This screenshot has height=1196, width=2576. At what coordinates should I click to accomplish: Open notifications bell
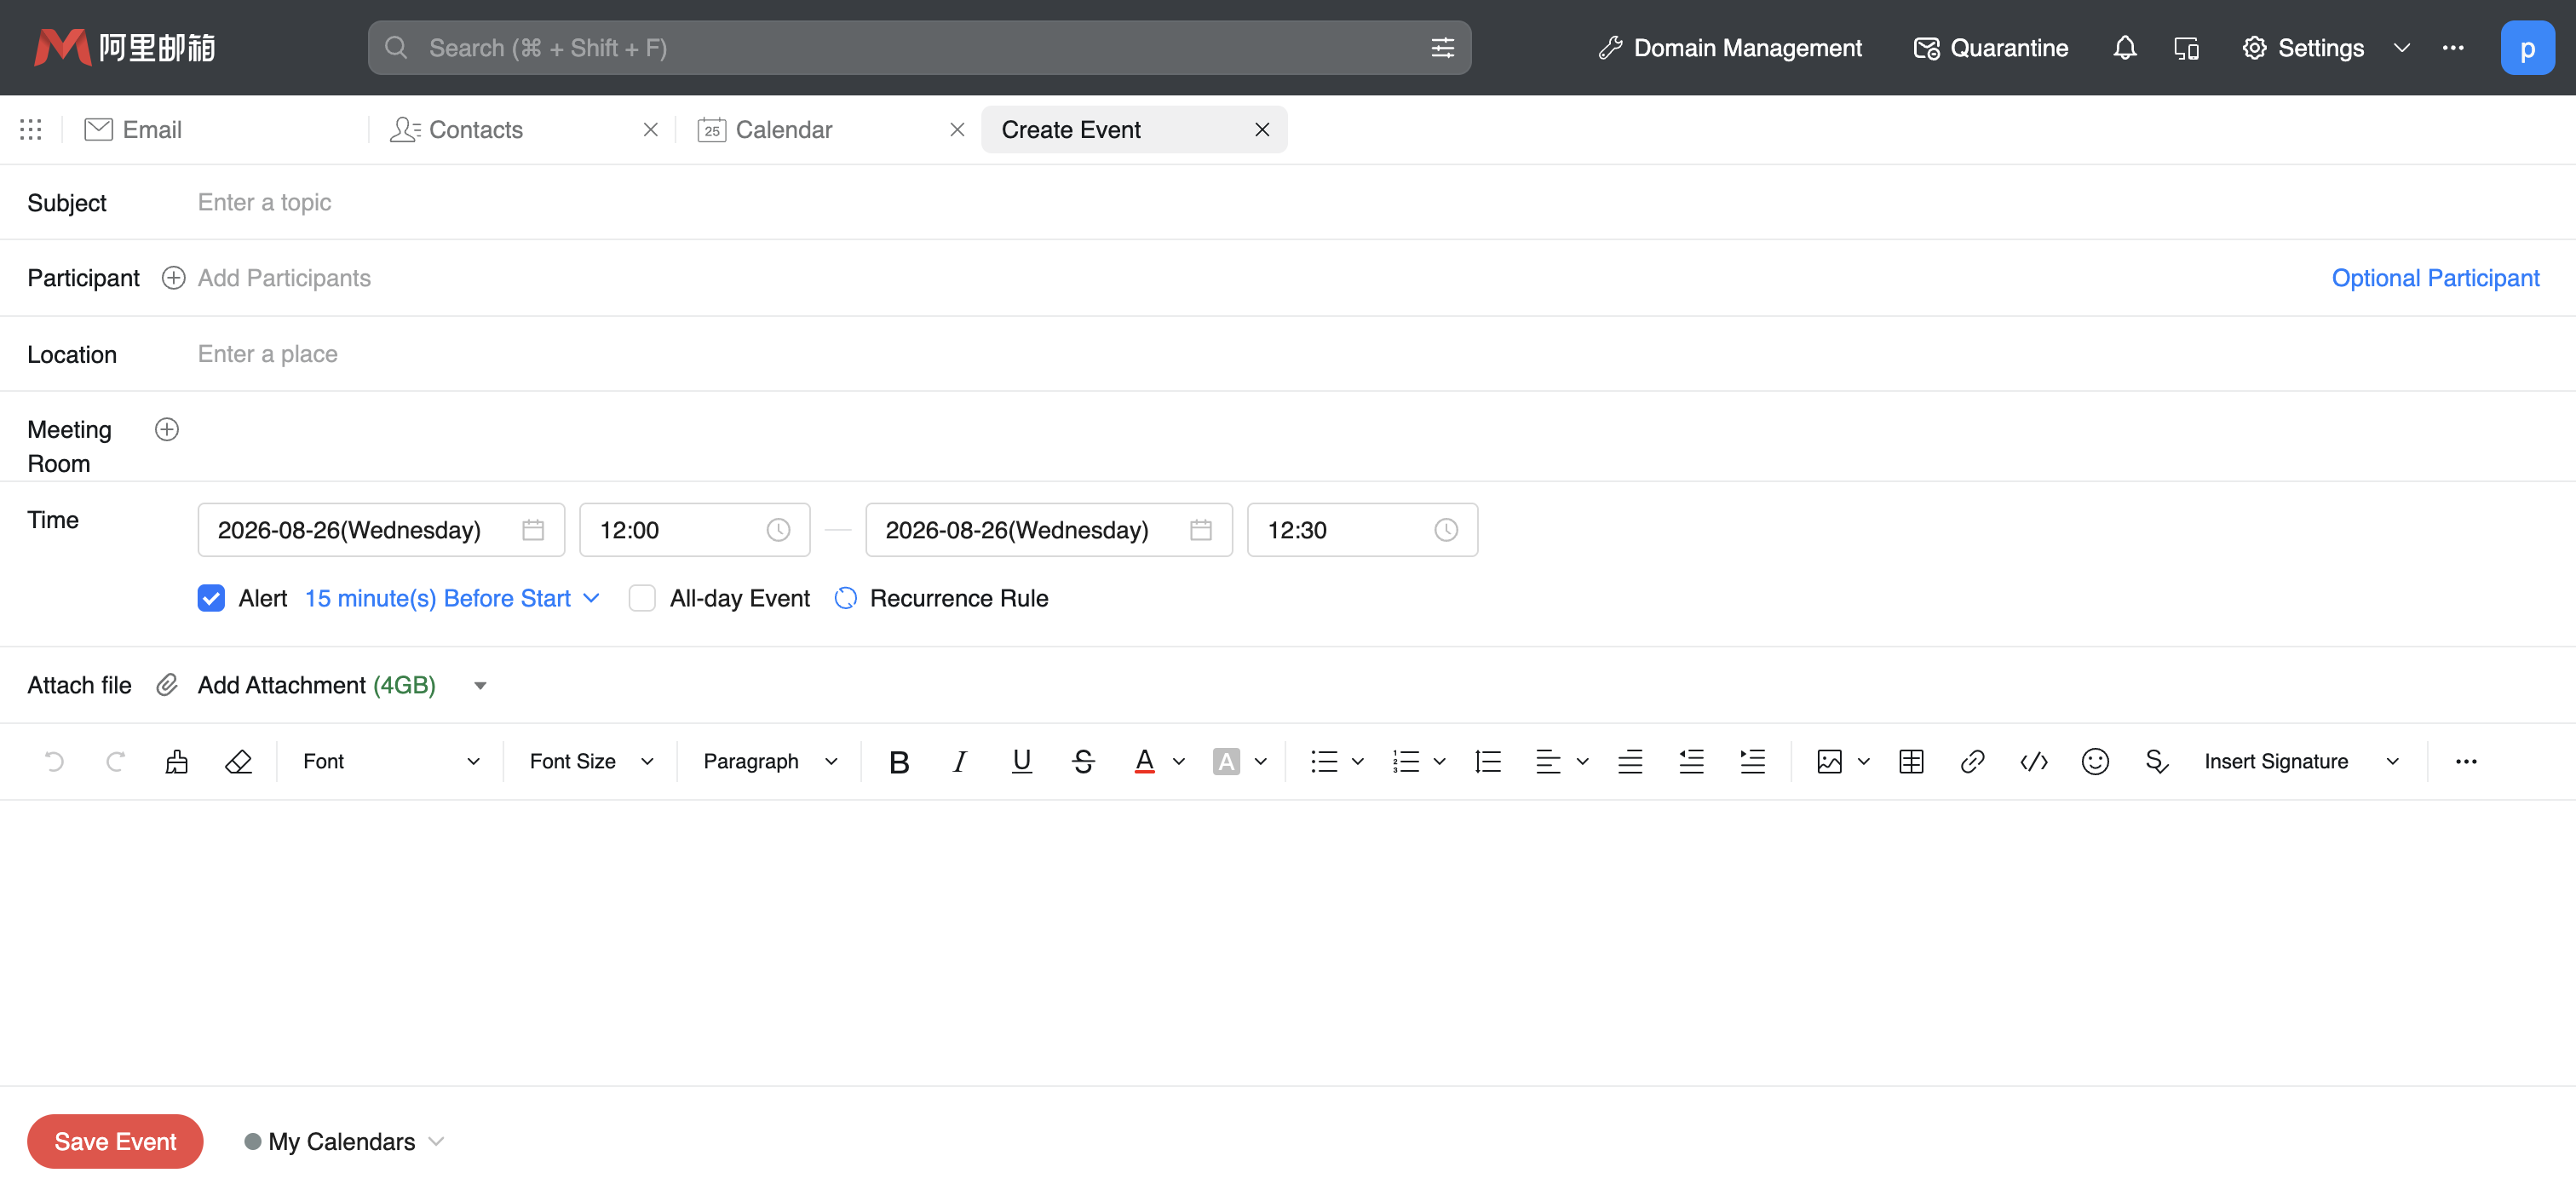tap(2124, 48)
